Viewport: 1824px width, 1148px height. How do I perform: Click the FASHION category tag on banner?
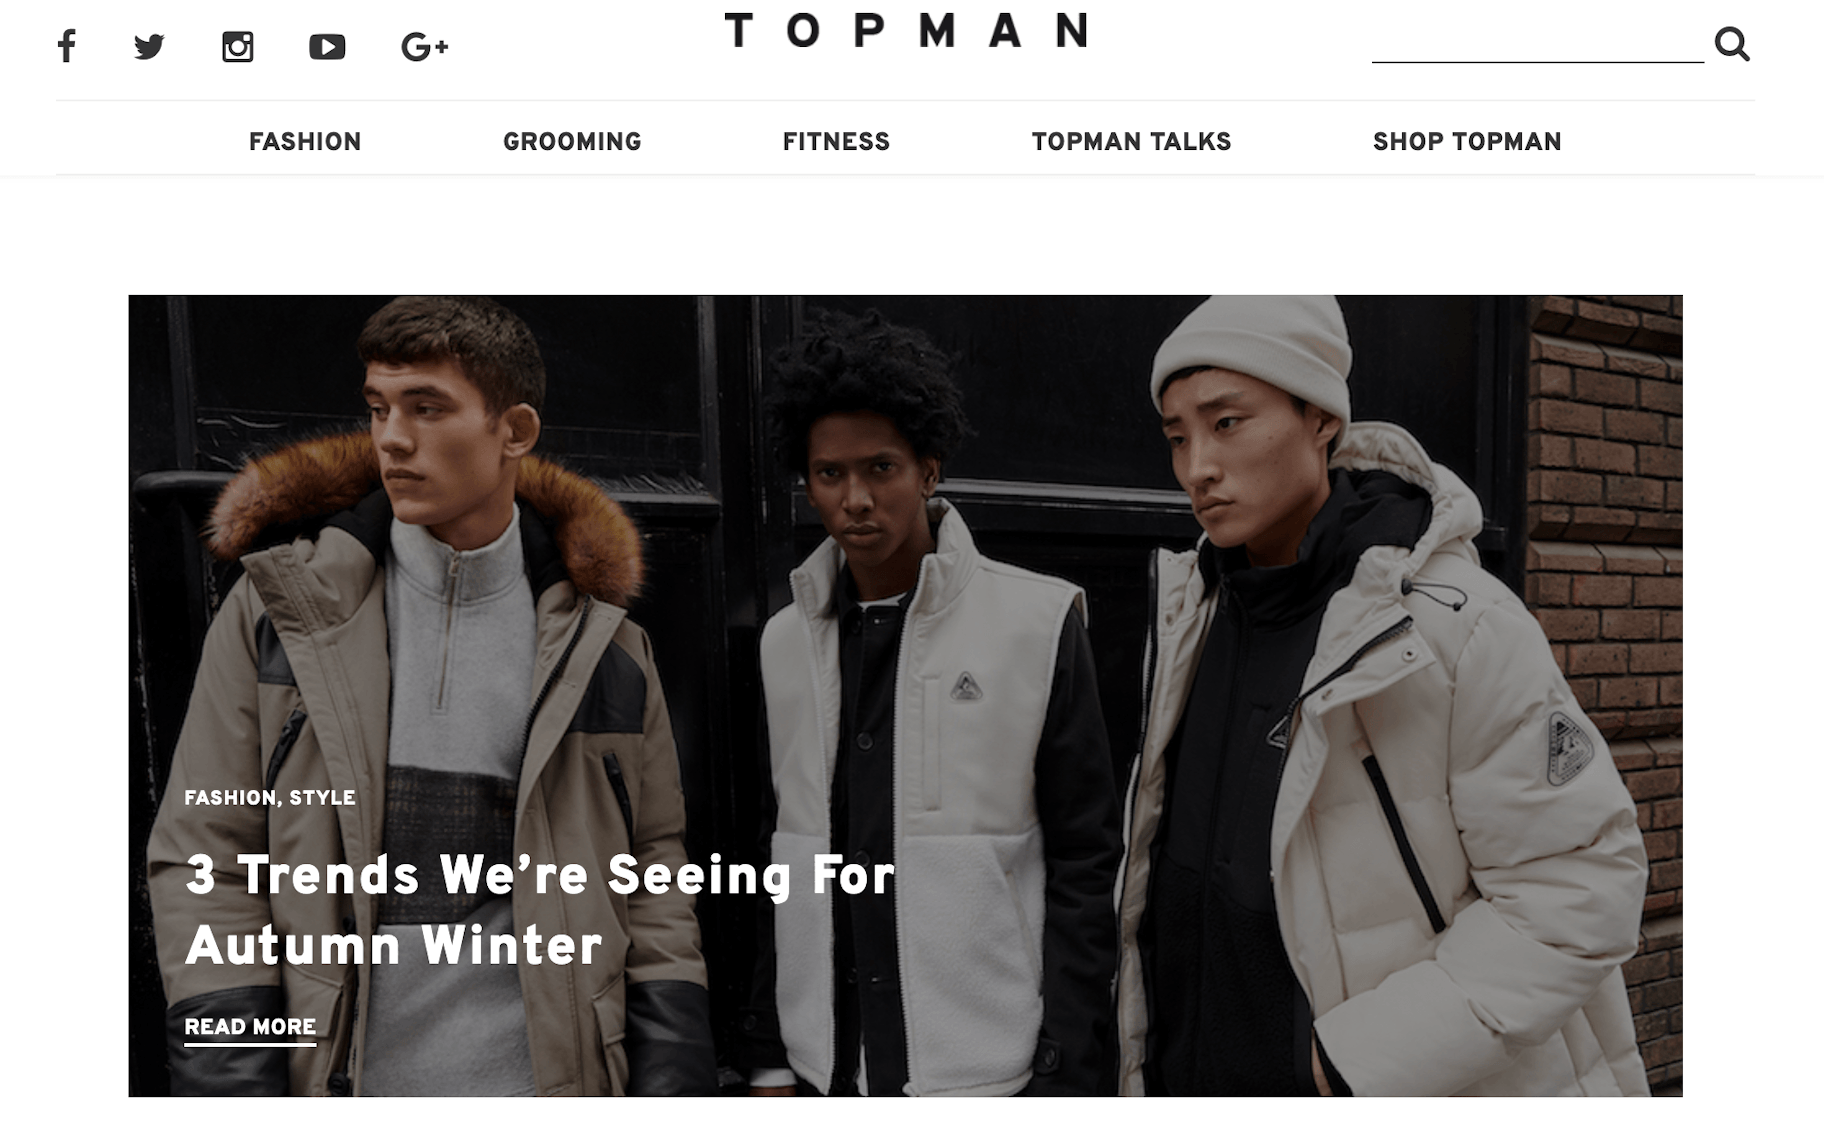point(230,798)
